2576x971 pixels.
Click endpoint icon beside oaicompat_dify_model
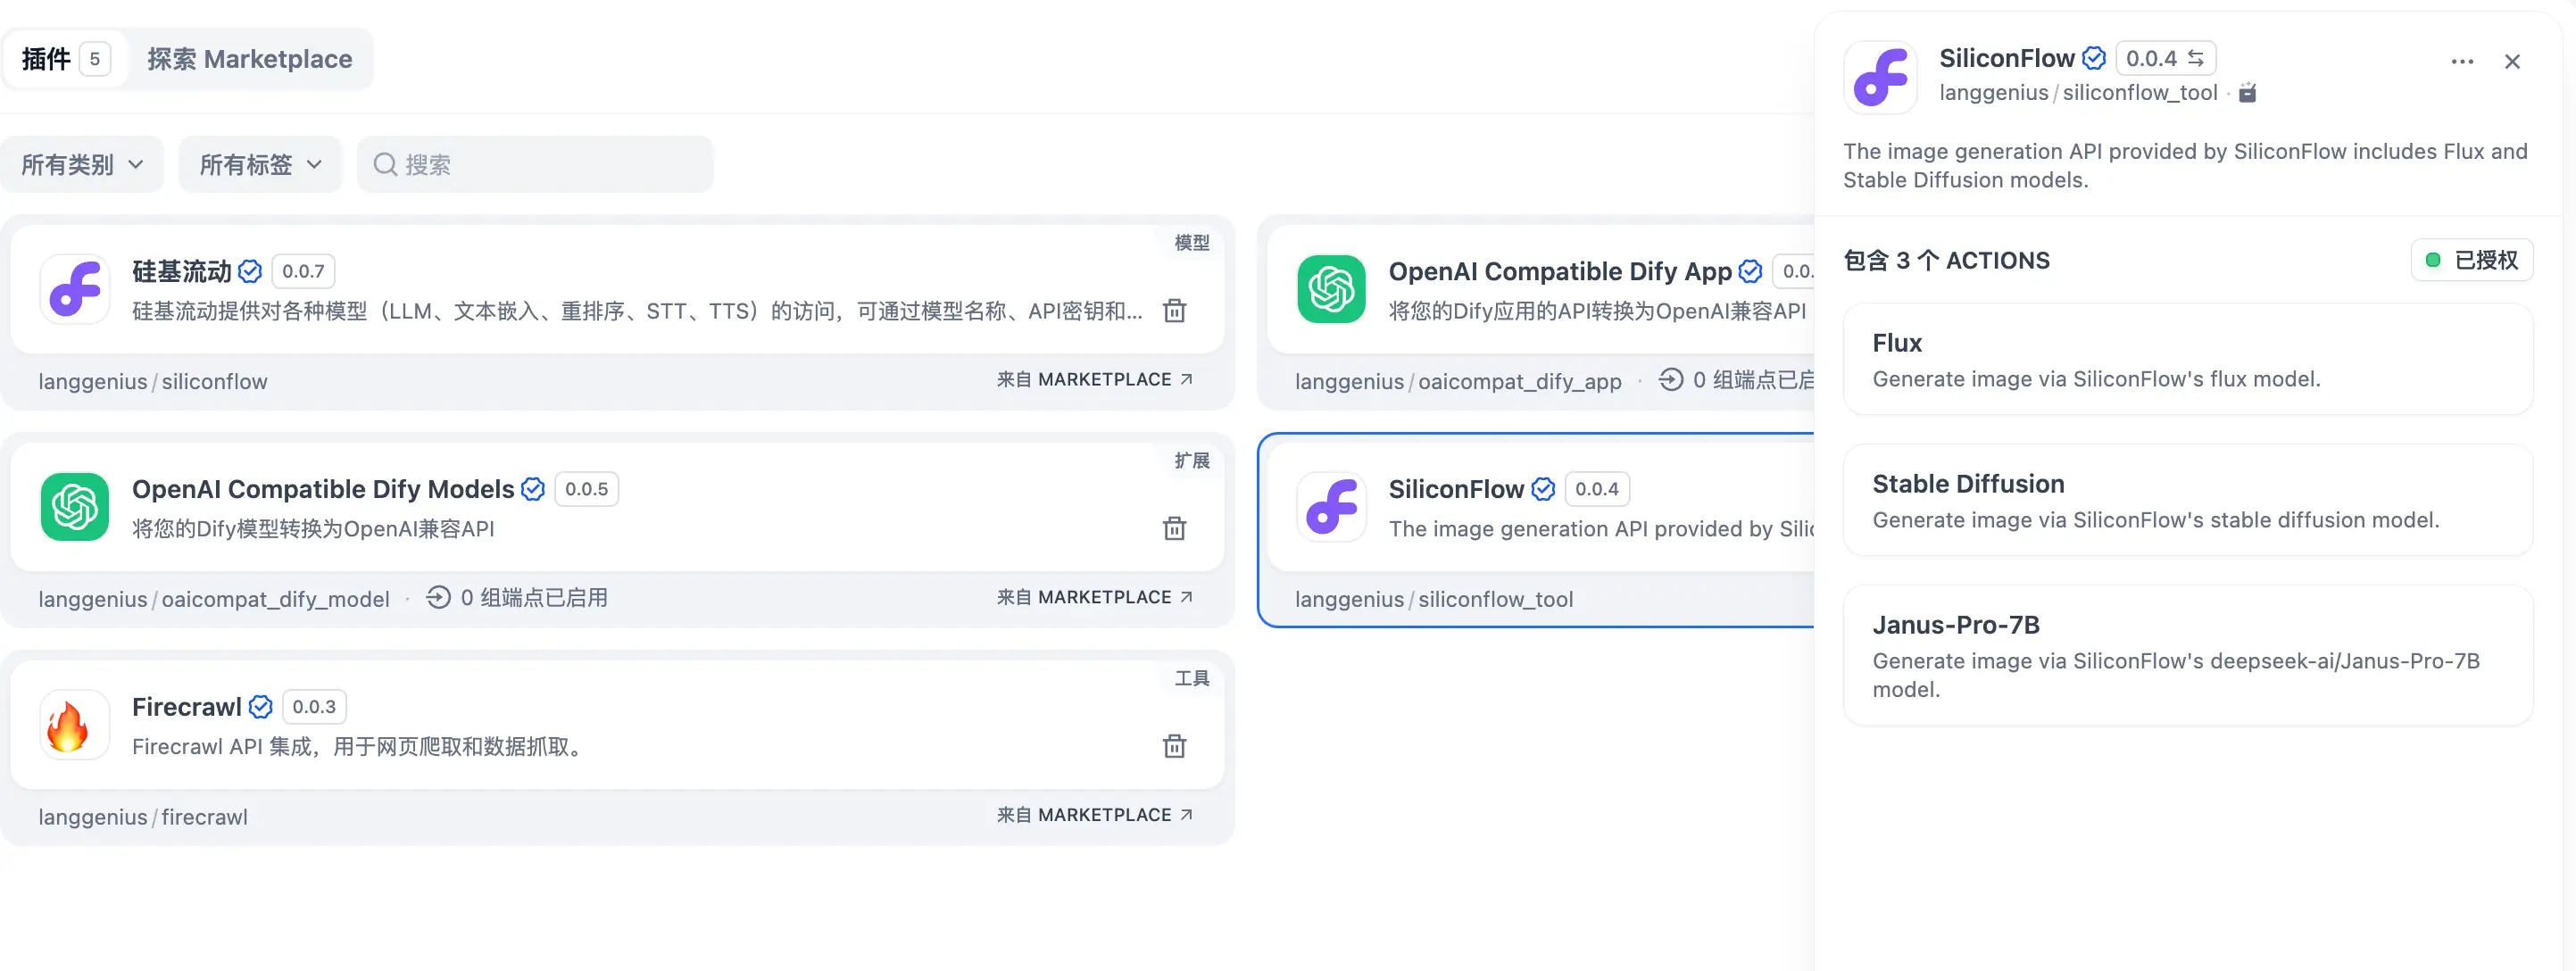(x=438, y=598)
